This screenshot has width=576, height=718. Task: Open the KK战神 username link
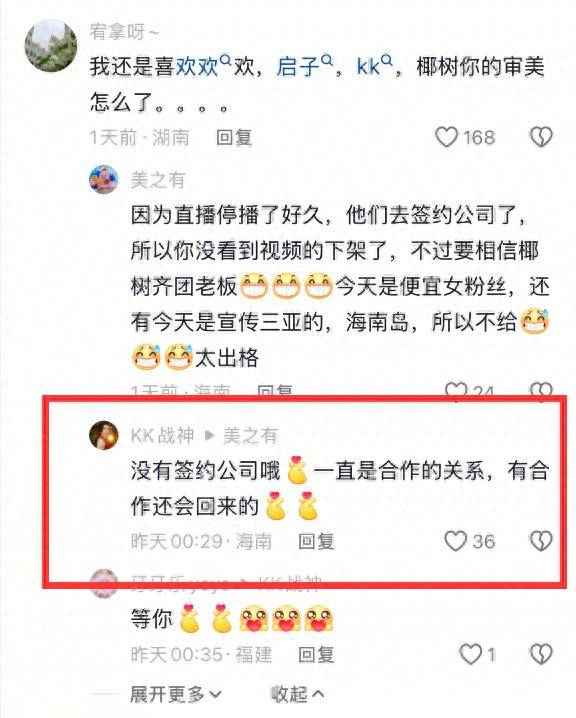click(x=162, y=435)
